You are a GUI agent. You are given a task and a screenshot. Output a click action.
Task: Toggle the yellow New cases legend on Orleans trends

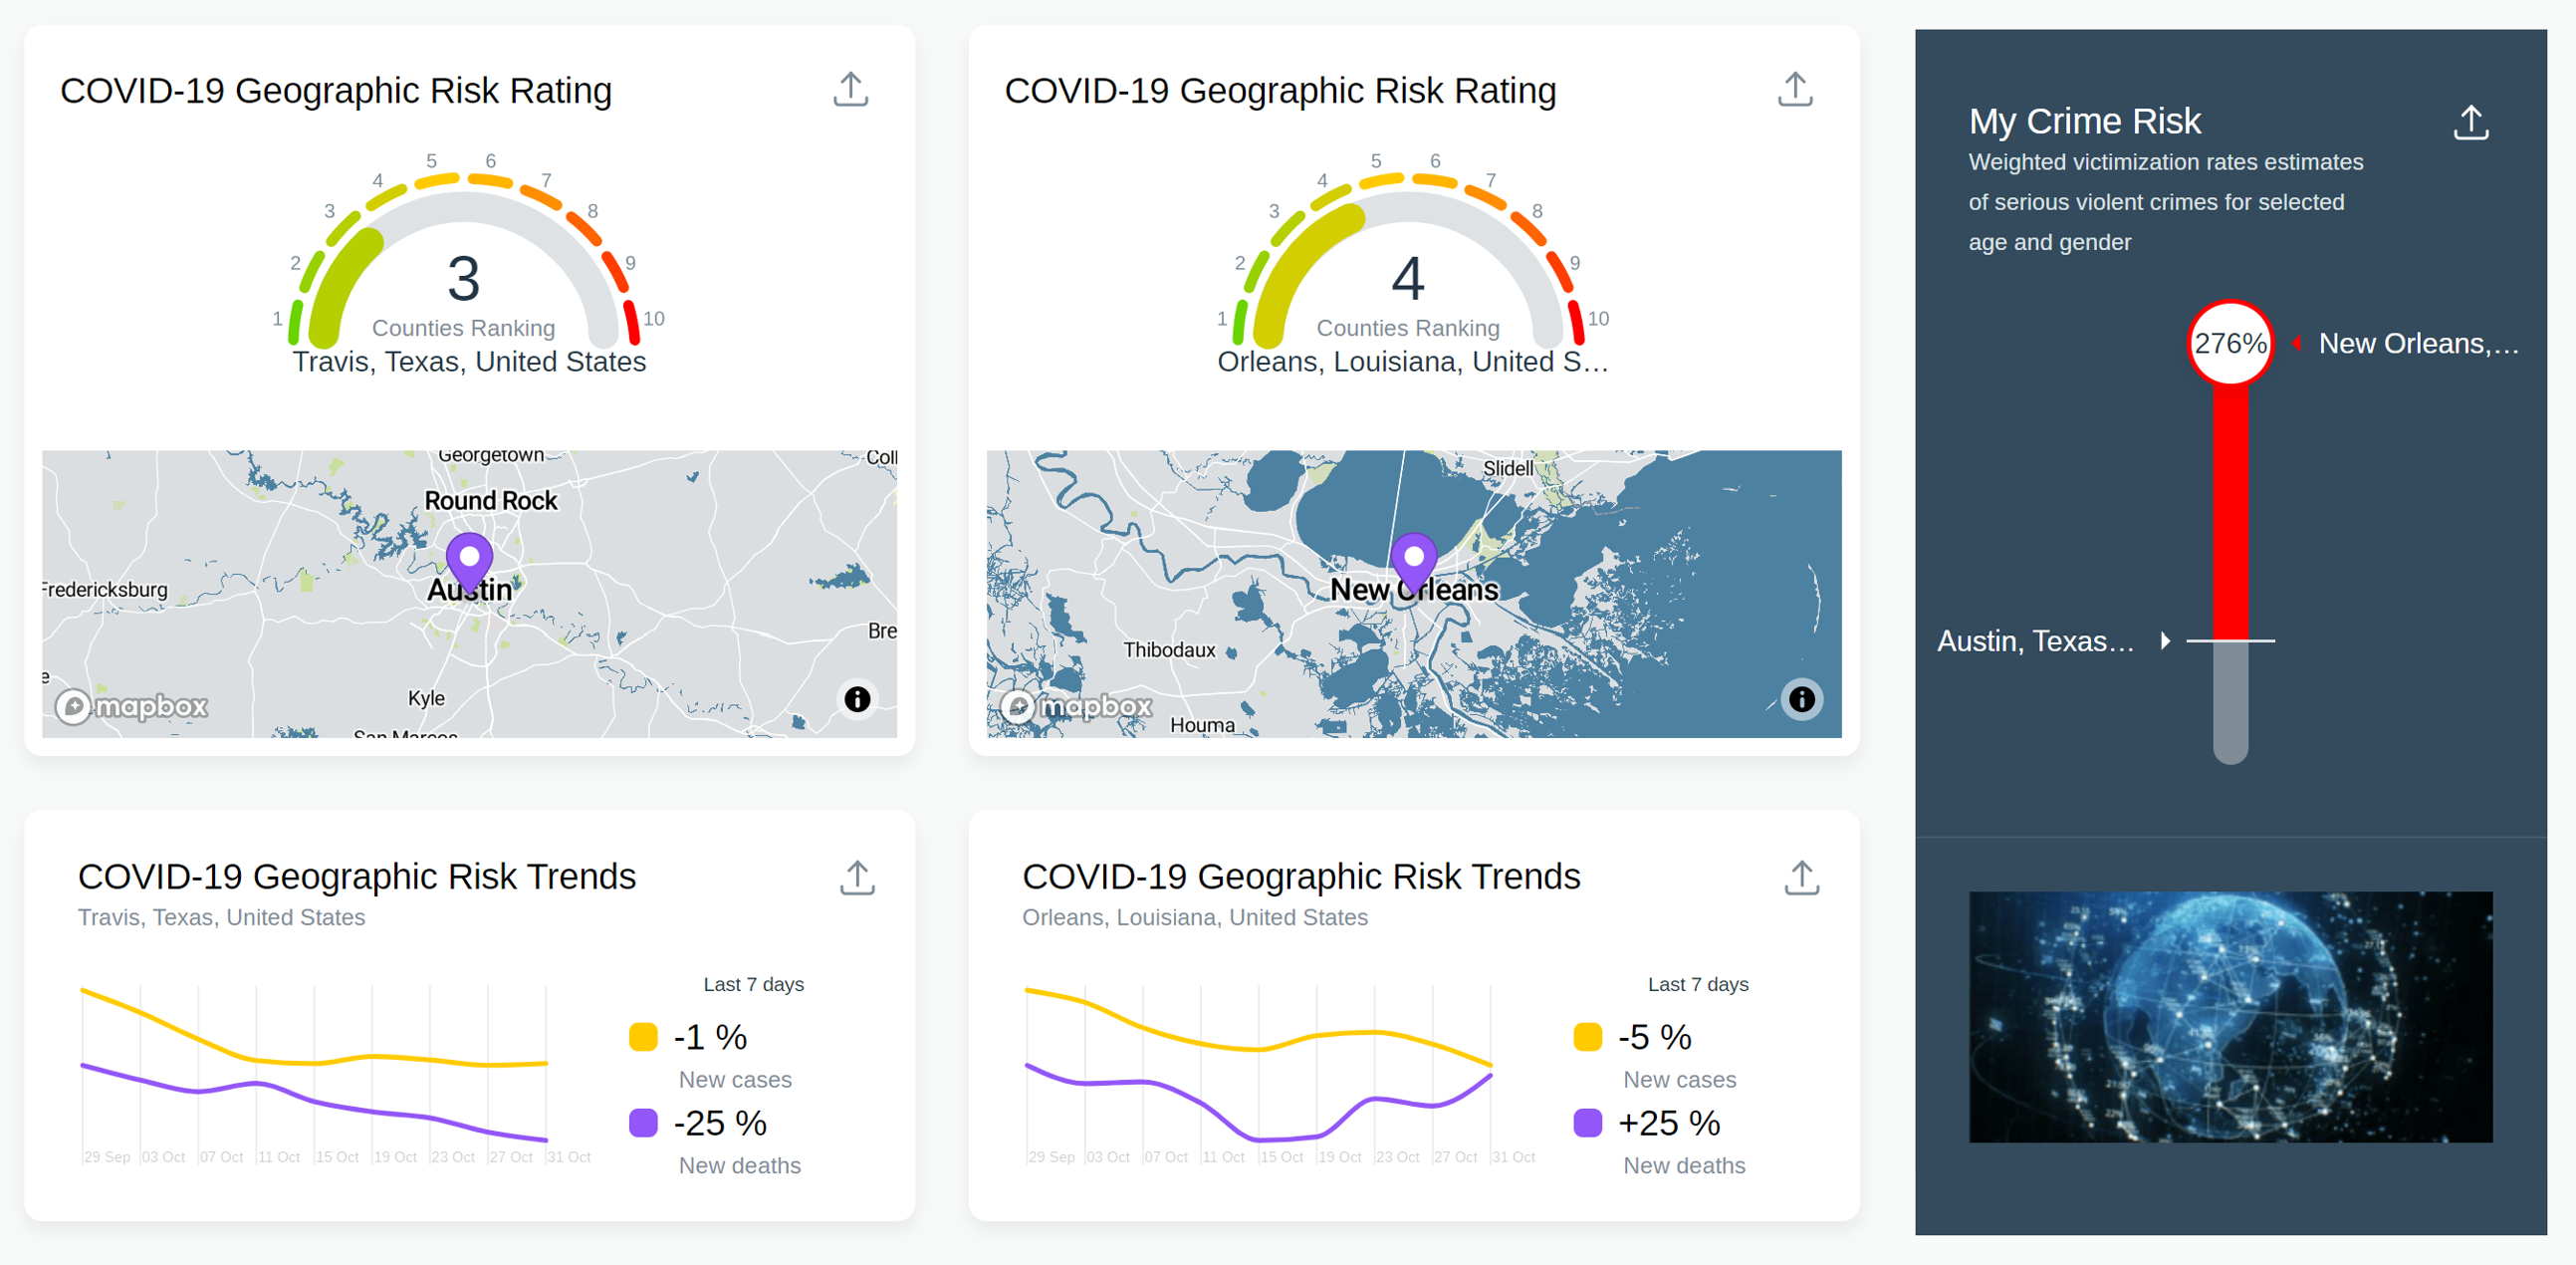click(1590, 1037)
